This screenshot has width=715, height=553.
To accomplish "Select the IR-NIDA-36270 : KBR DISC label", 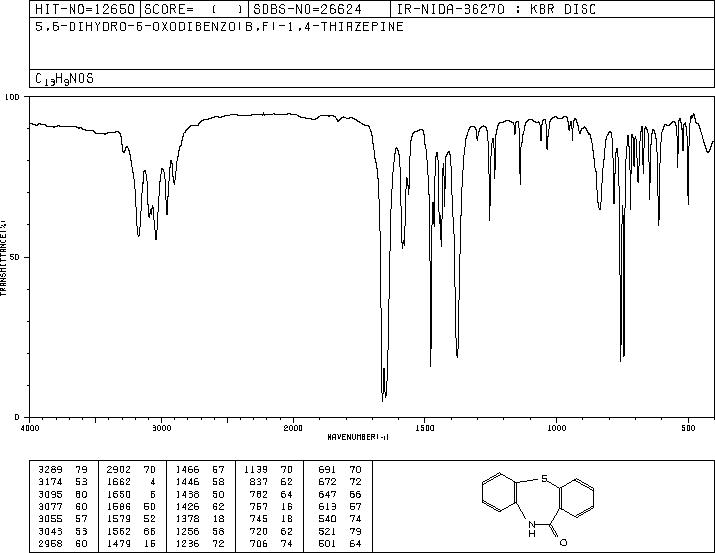I will pos(496,9).
